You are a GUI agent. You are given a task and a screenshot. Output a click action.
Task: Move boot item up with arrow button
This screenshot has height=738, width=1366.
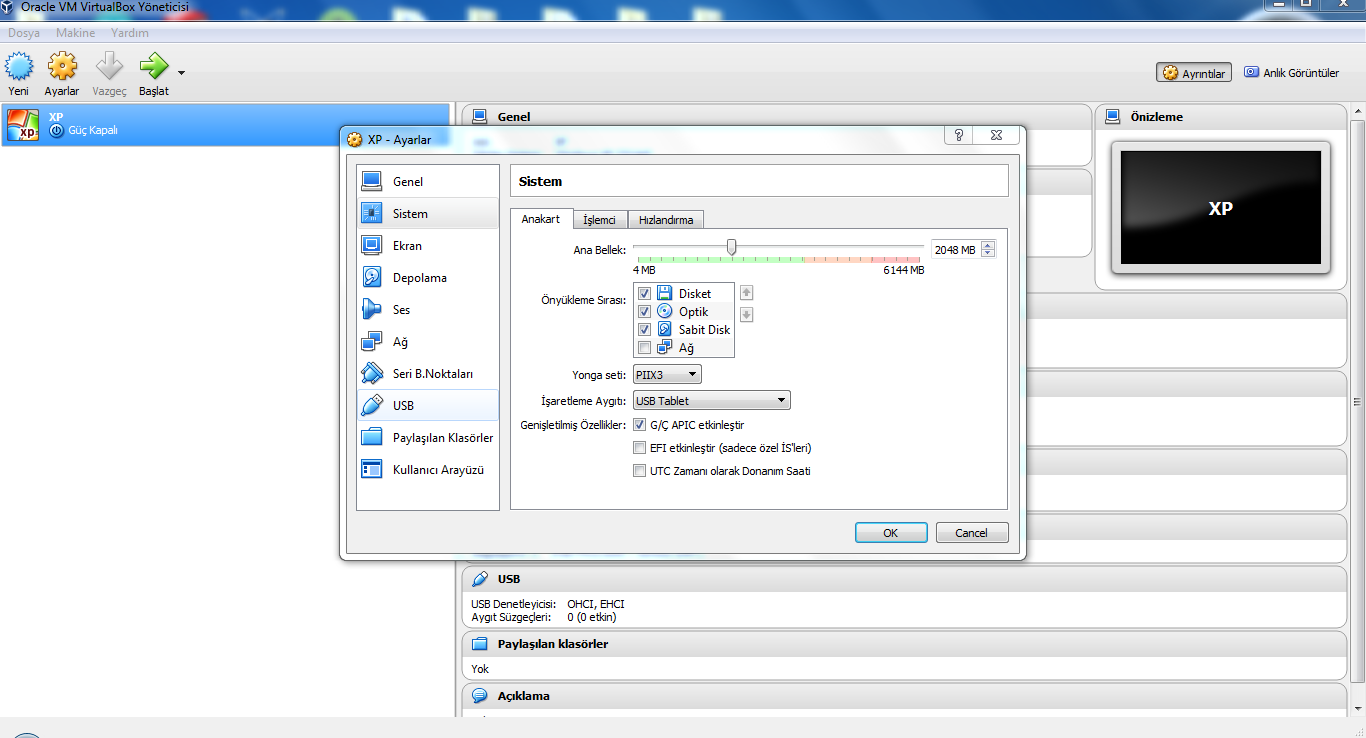(x=746, y=293)
